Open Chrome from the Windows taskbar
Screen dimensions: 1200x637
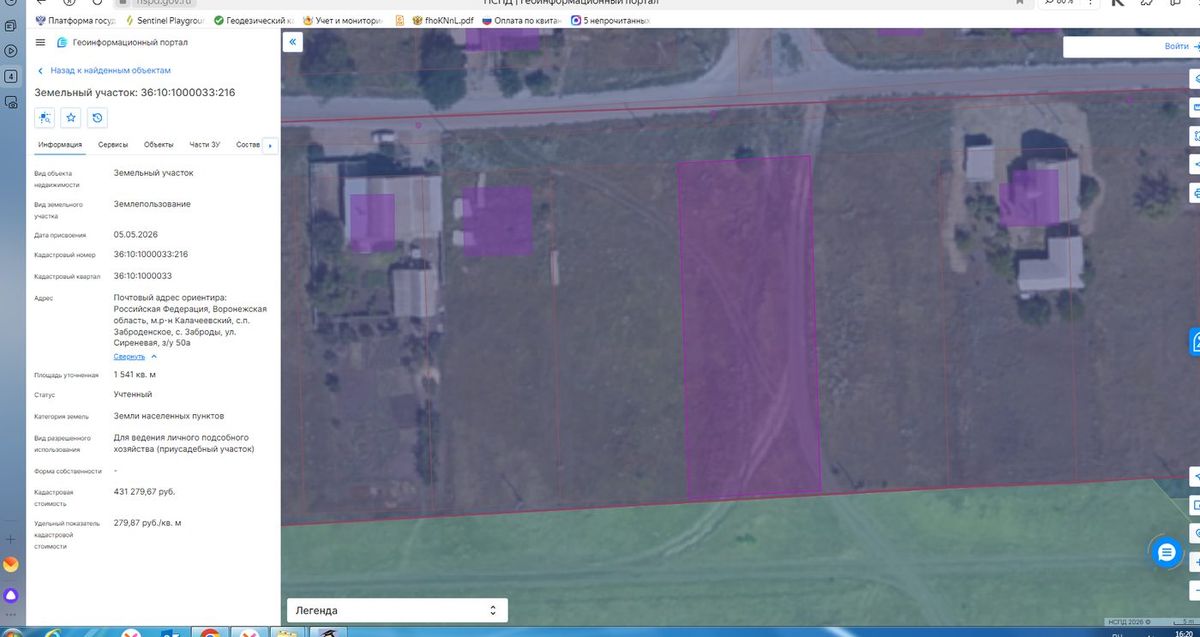[209, 632]
